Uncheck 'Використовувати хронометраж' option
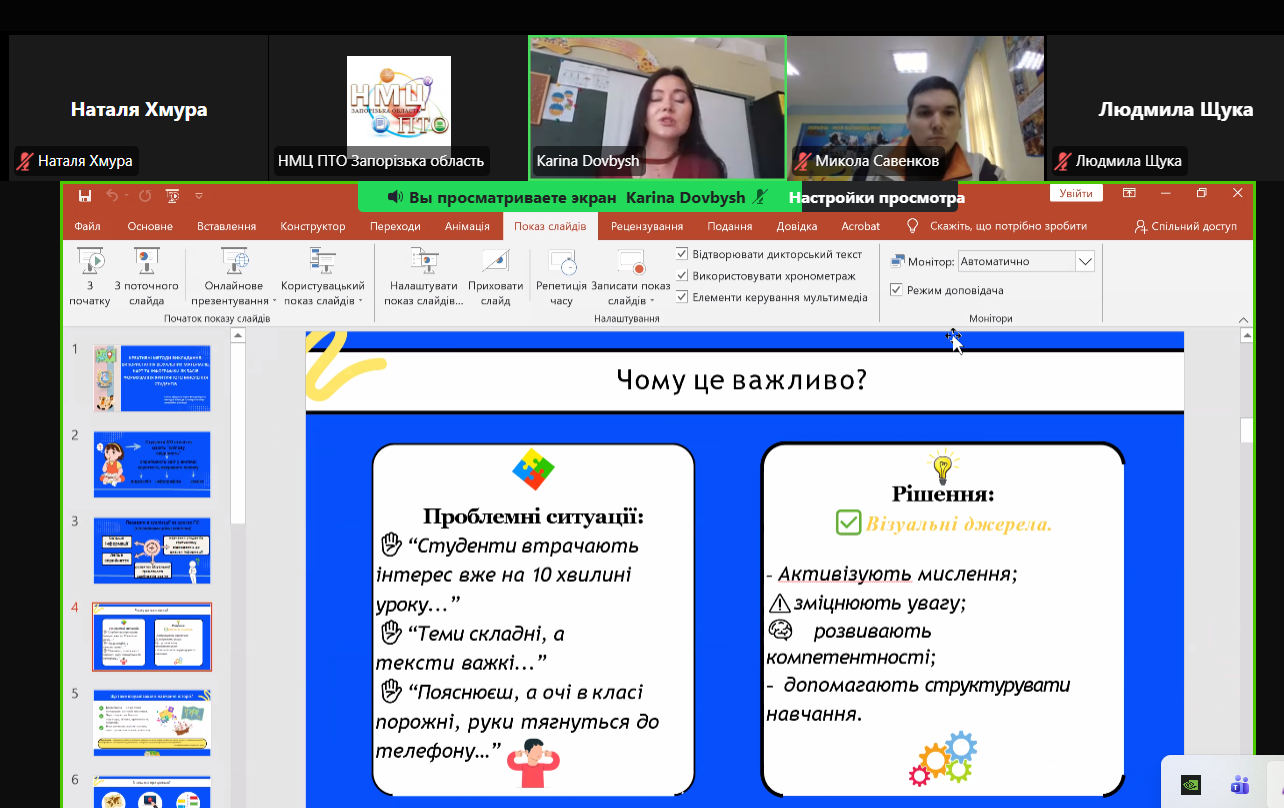This screenshot has width=1284, height=808. click(682, 275)
